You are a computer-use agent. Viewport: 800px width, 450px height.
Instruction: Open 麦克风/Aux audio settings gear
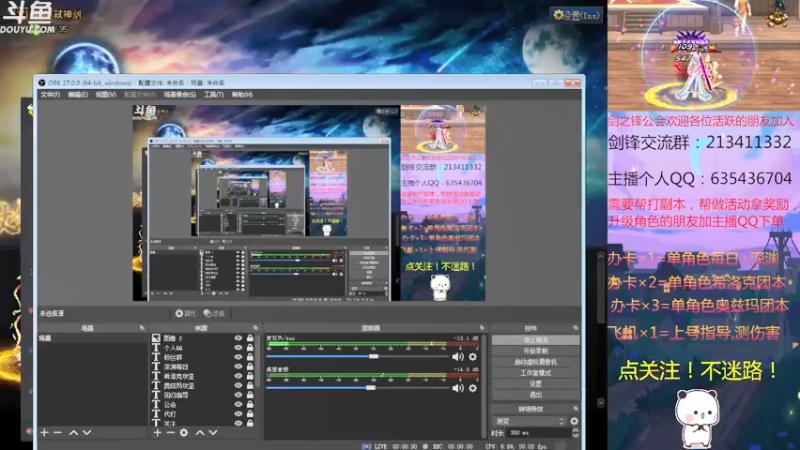coord(473,357)
